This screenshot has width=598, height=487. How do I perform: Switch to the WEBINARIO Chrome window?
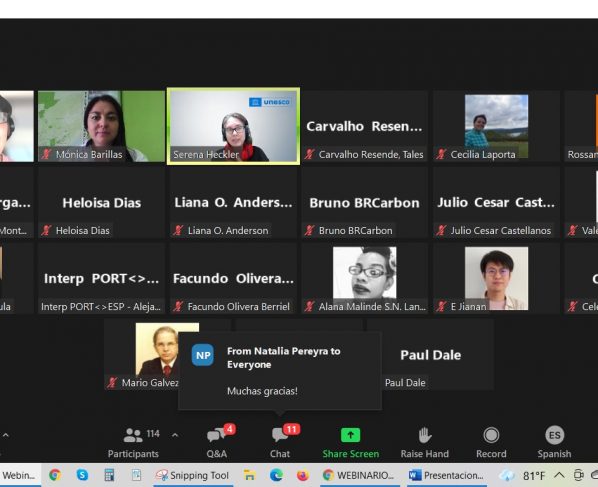[x=359, y=475]
